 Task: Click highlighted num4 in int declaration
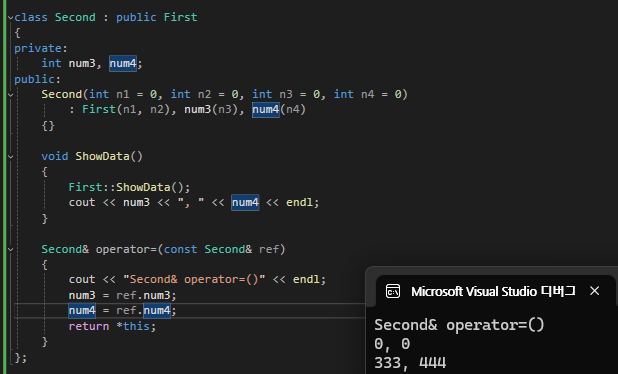[x=123, y=63]
